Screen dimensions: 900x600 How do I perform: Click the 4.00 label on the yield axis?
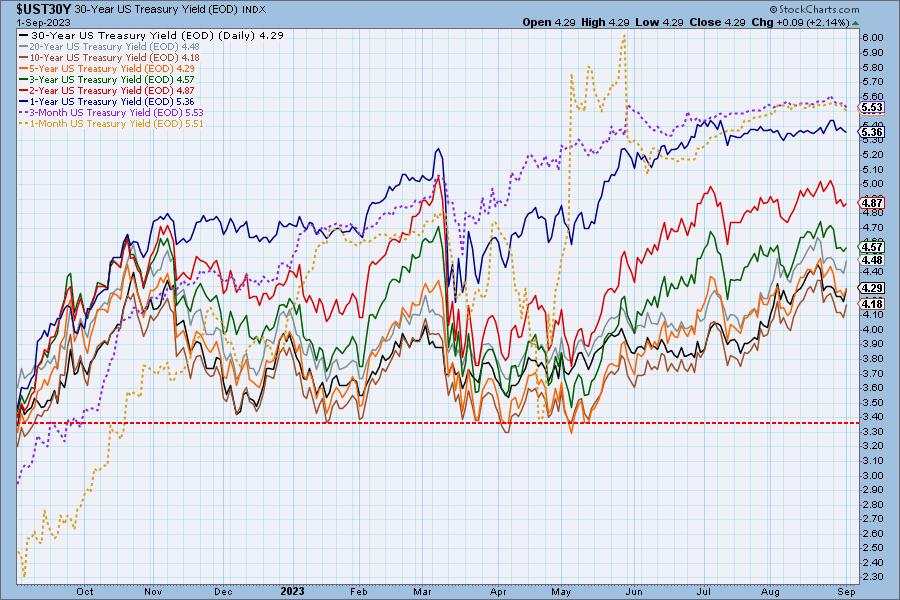(873, 330)
